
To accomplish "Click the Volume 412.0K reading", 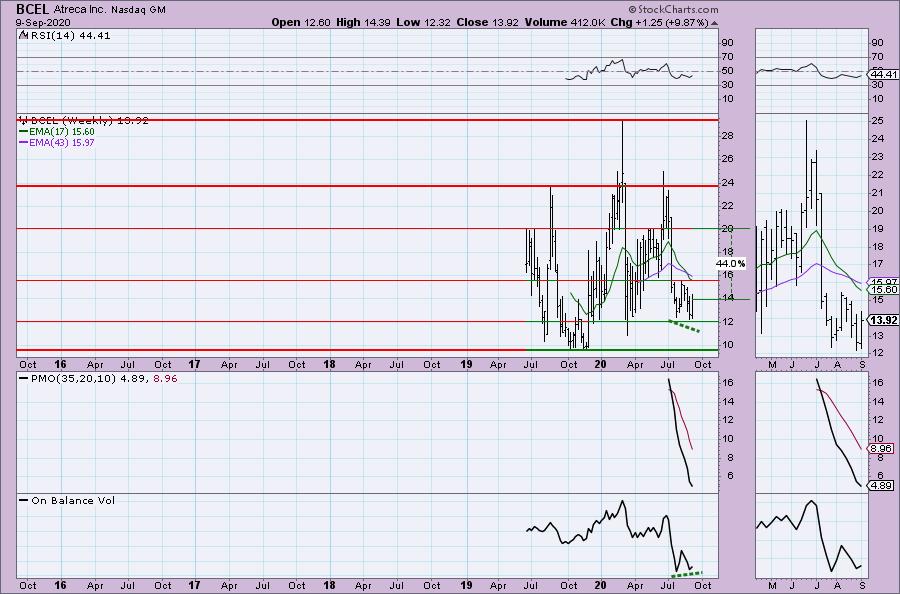I will (564, 22).
